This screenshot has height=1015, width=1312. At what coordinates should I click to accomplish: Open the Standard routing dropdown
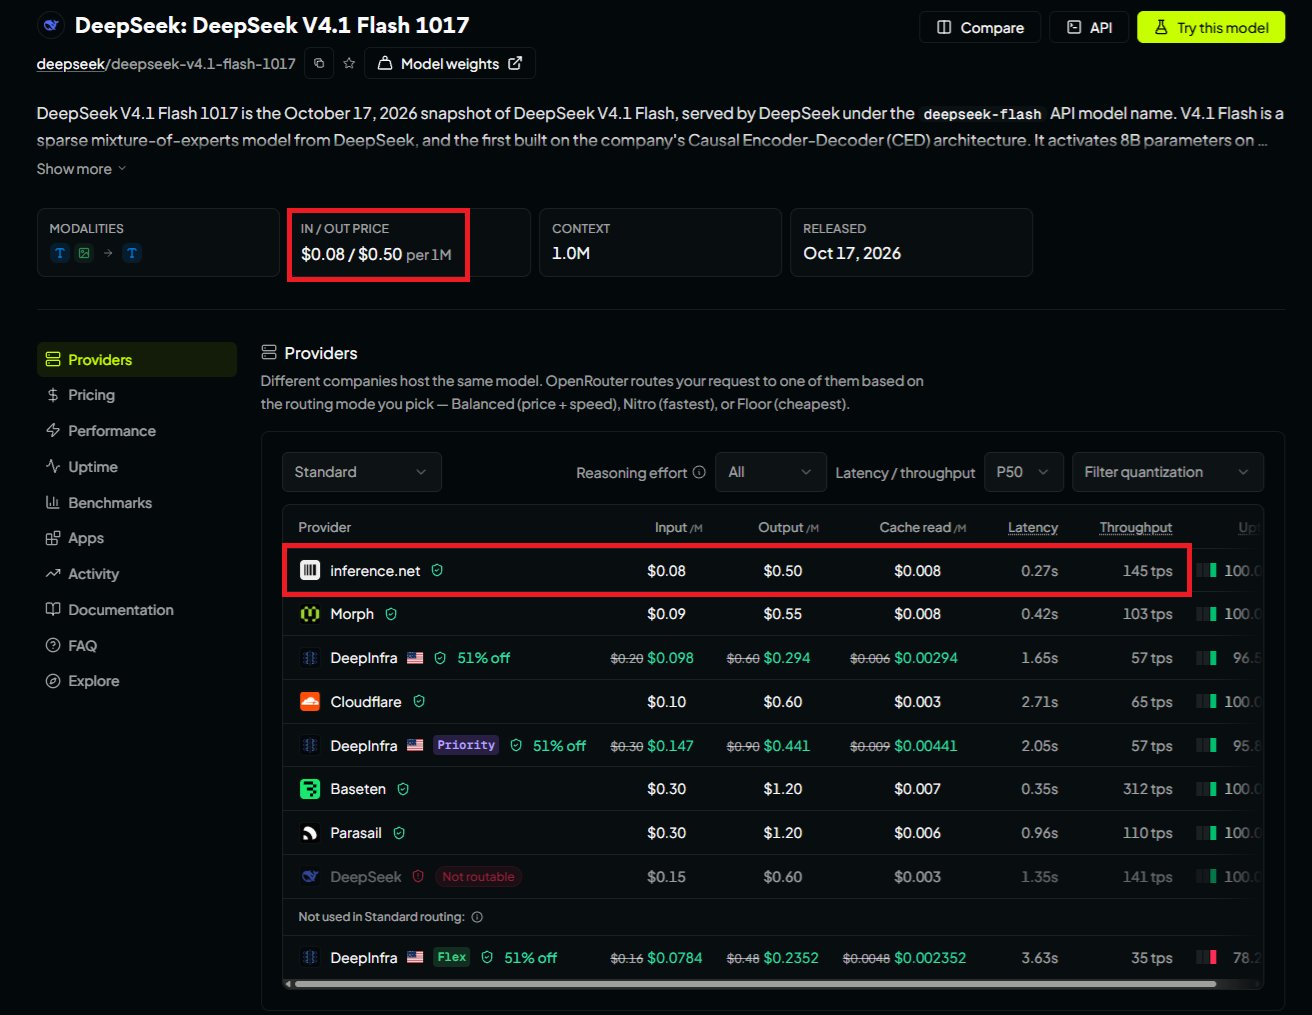point(362,472)
